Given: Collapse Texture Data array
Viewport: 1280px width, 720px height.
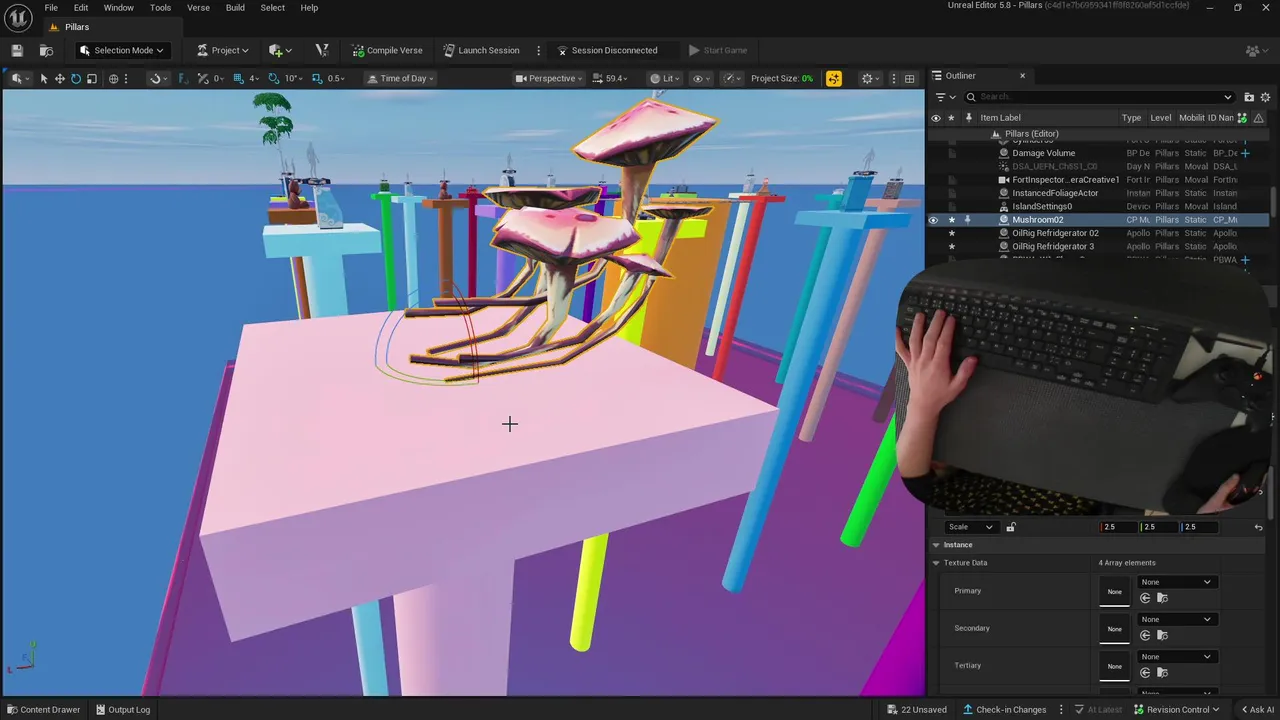Looking at the screenshot, I should pyautogui.click(x=936, y=563).
